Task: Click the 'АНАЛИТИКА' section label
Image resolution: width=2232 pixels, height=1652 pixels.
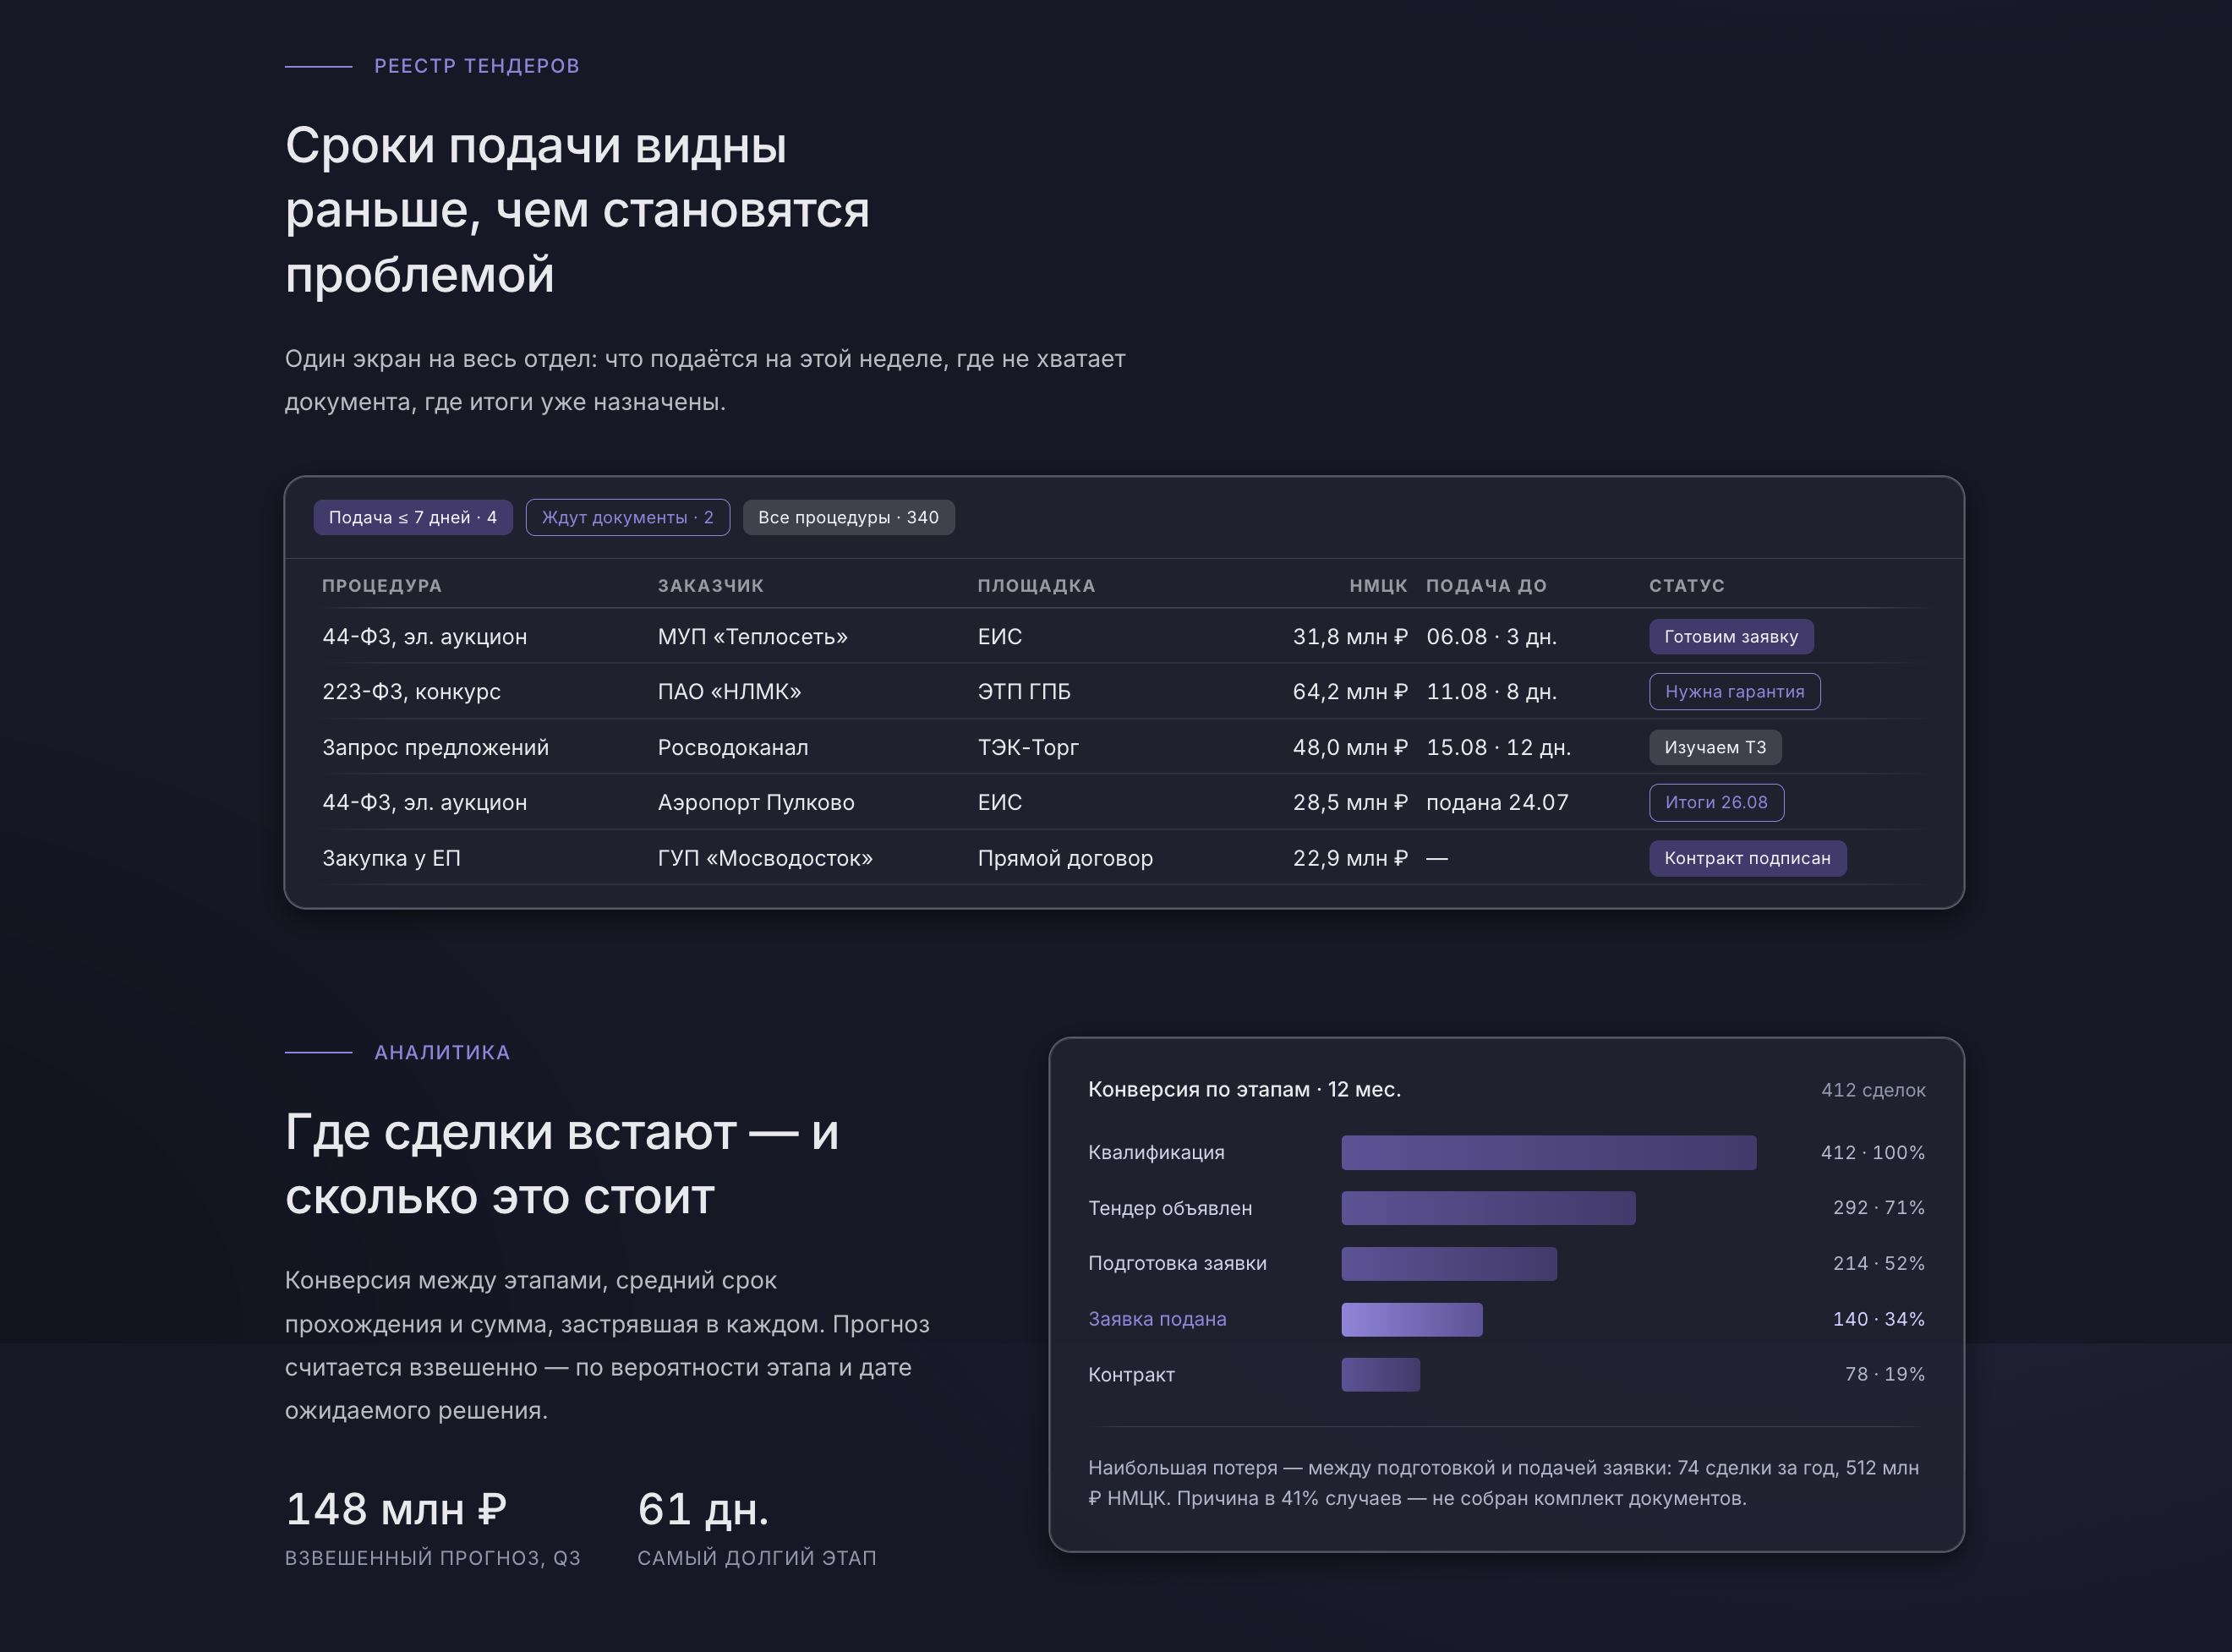Action: pyautogui.click(x=442, y=1052)
